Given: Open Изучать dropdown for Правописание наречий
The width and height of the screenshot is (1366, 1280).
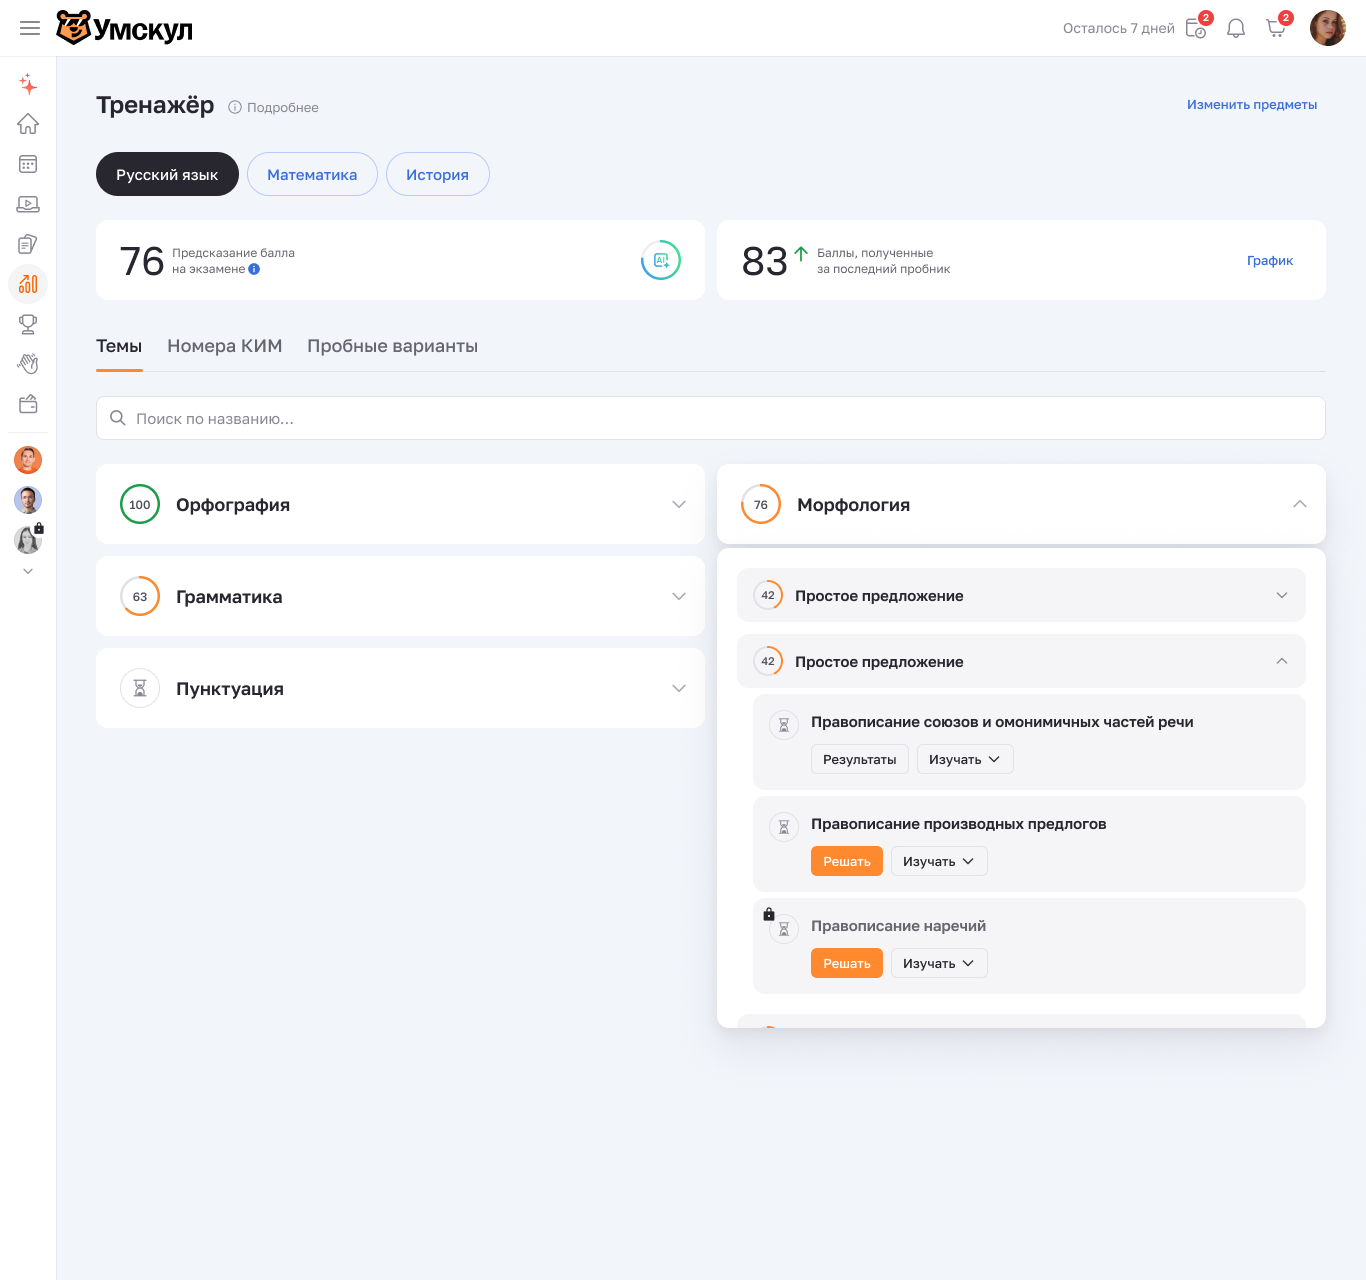Looking at the screenshot, I should [x=939, y=963].
